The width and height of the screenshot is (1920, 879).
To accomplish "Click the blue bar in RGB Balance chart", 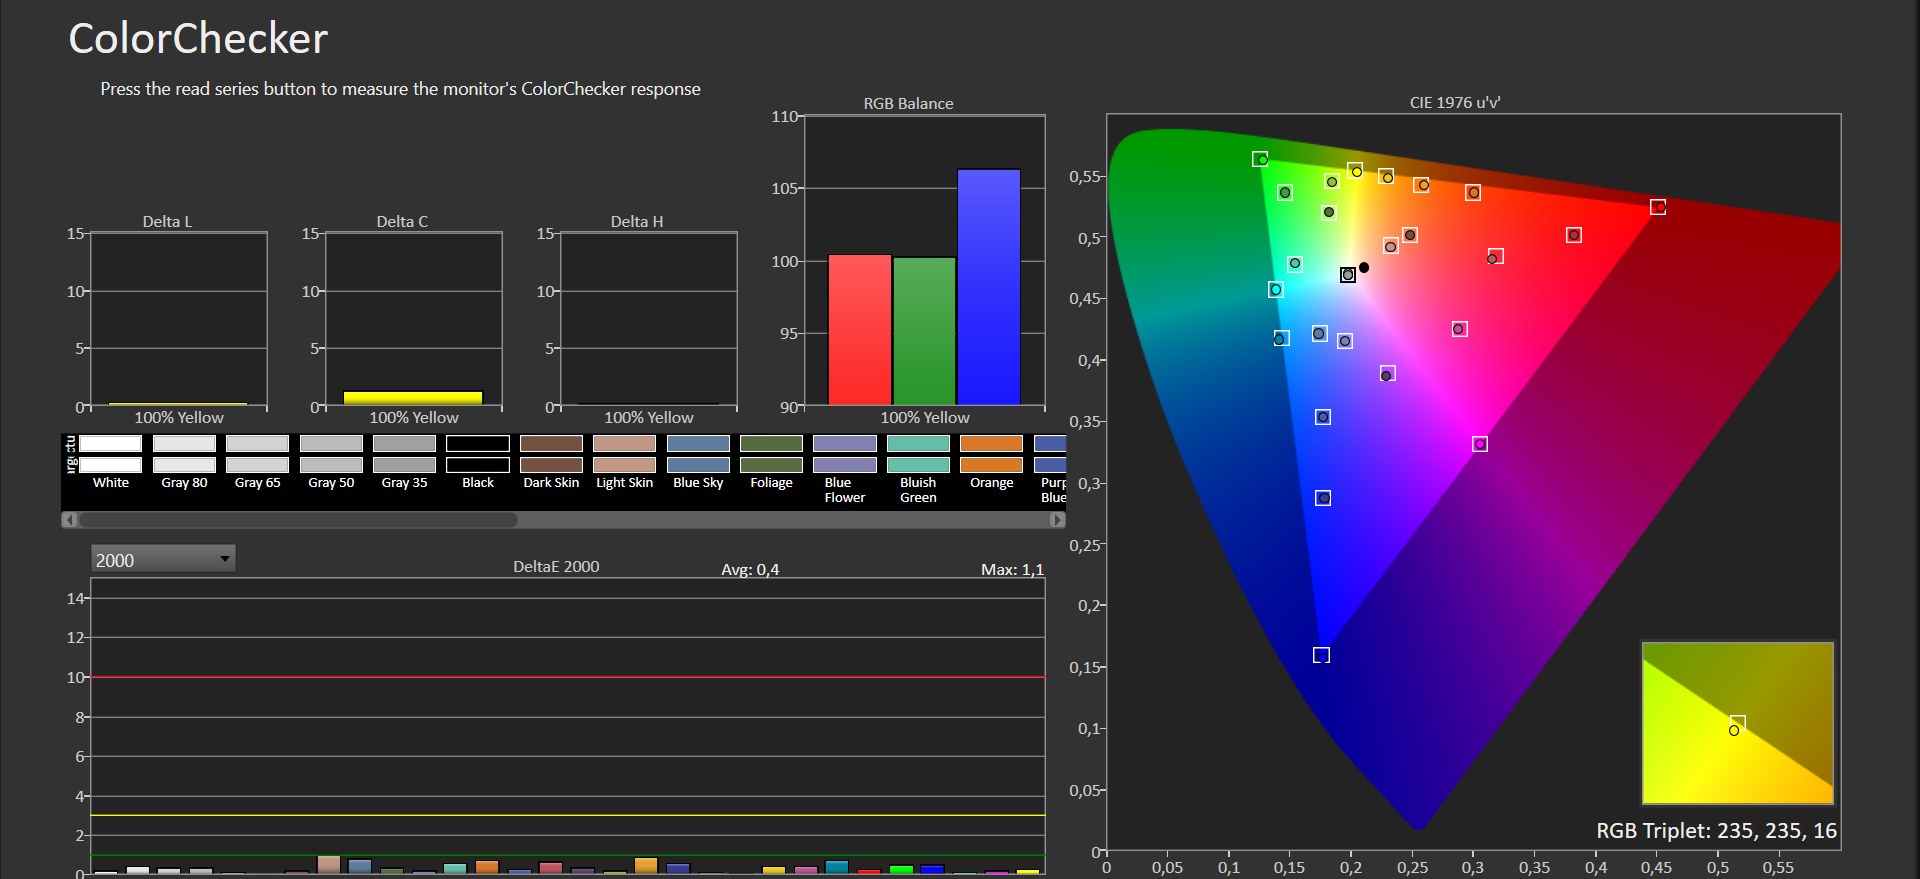I will [x=989, y=287].
